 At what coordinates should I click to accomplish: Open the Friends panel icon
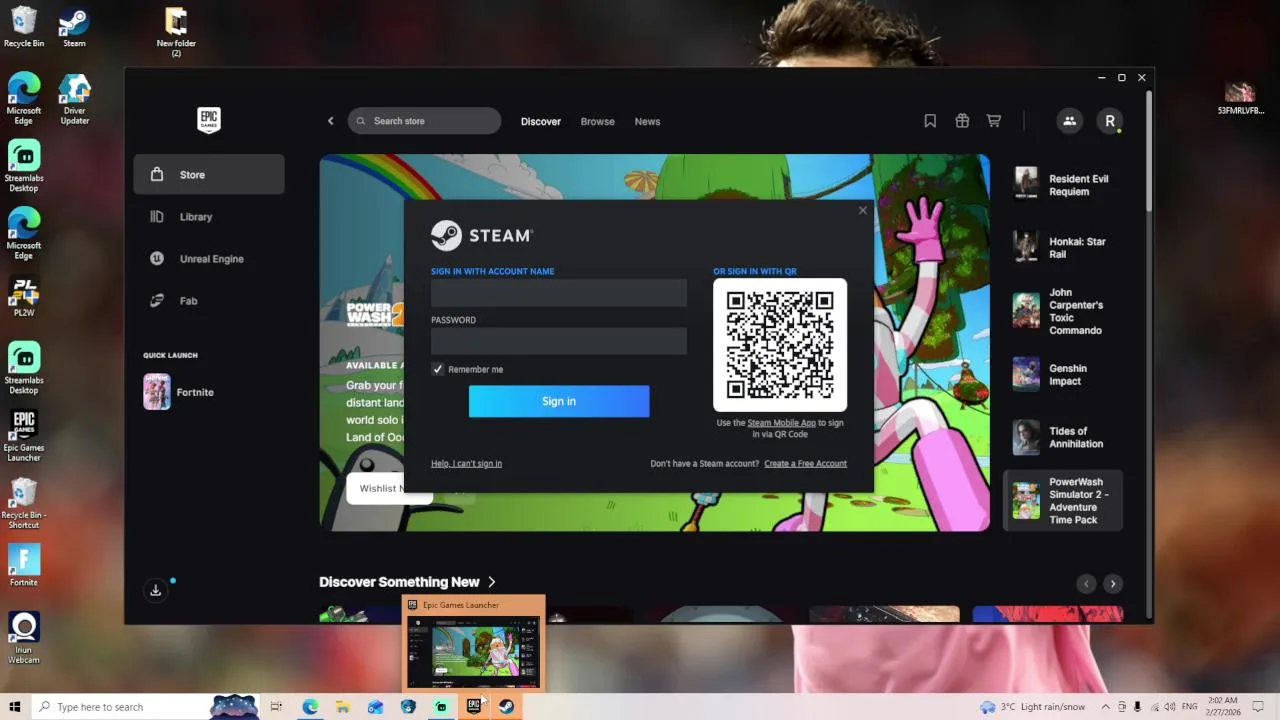point(1069,121)
